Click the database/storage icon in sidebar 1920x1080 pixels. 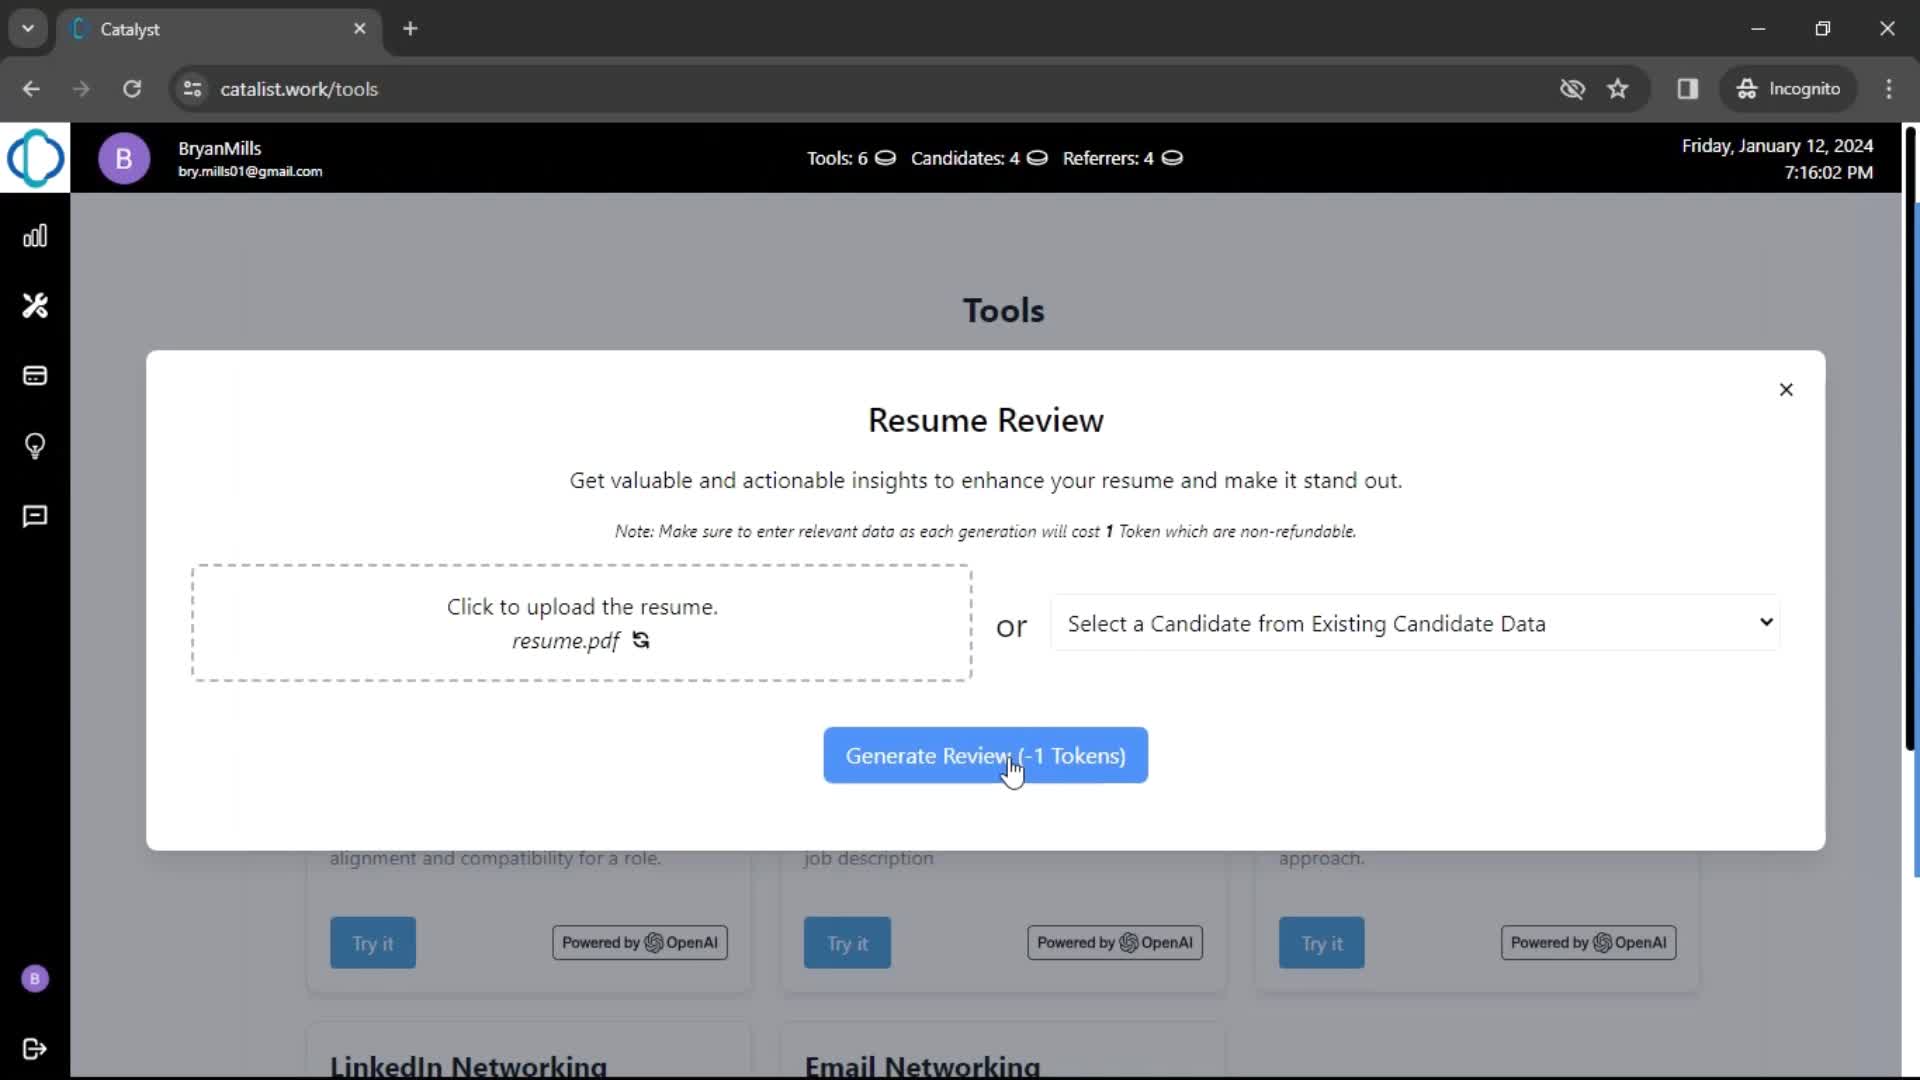click(36, 376)
